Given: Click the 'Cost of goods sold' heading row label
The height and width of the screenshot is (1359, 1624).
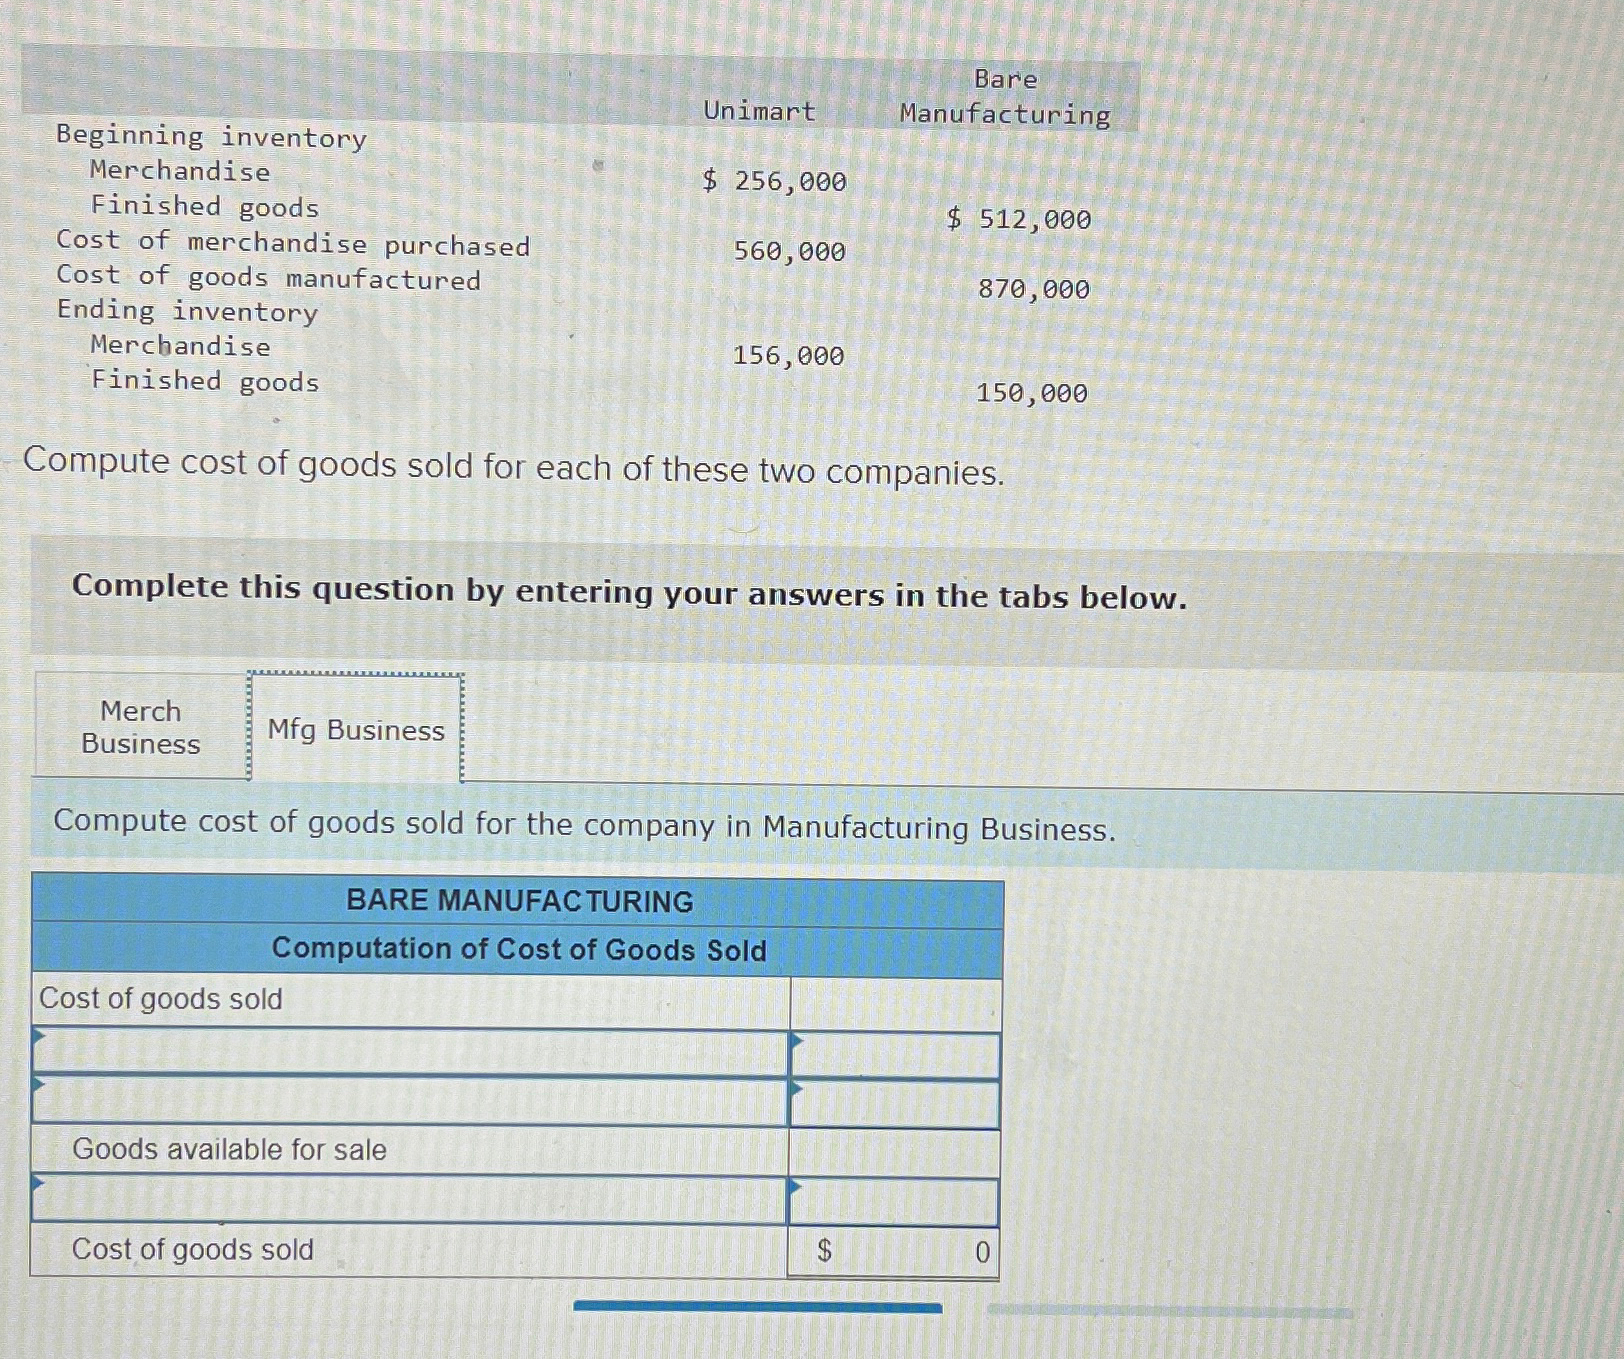Looking at the screenshot, I should (161, 999).
